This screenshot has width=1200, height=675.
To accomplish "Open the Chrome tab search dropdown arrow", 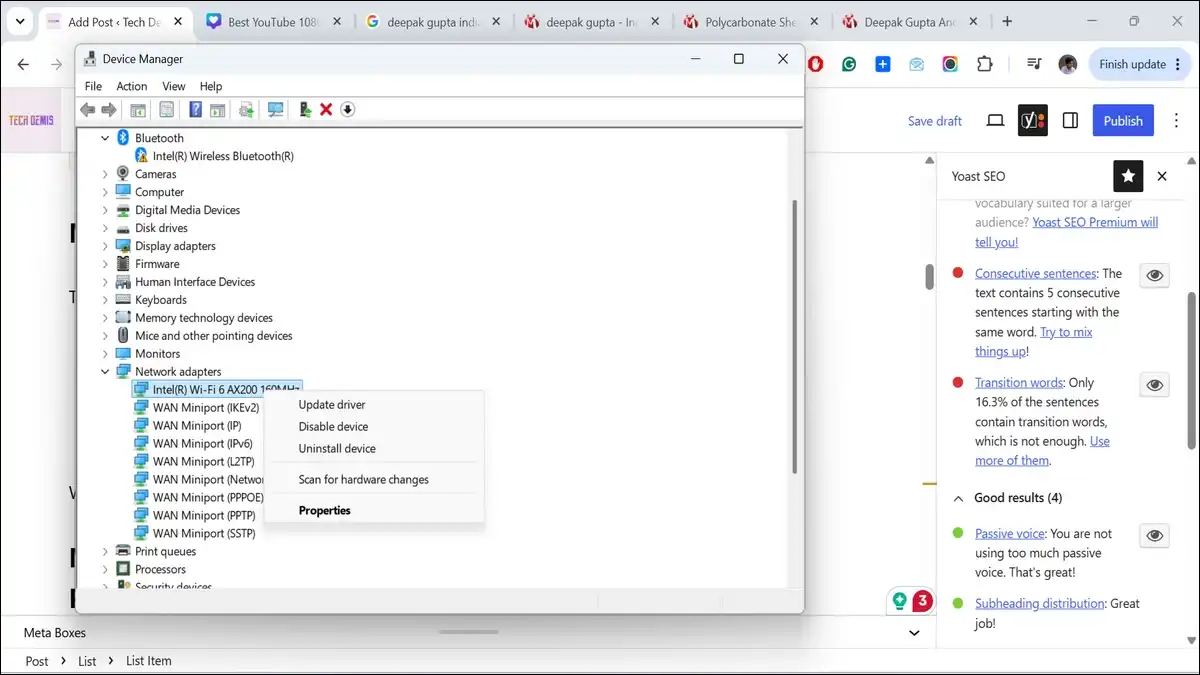I will 20,21.
